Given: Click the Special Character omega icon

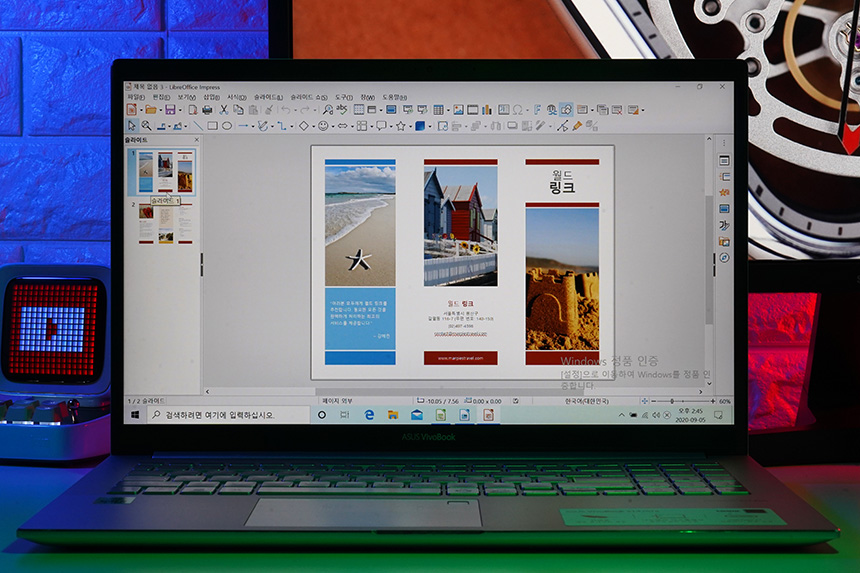Looking at the screenshot, I should tap(517, 110).
